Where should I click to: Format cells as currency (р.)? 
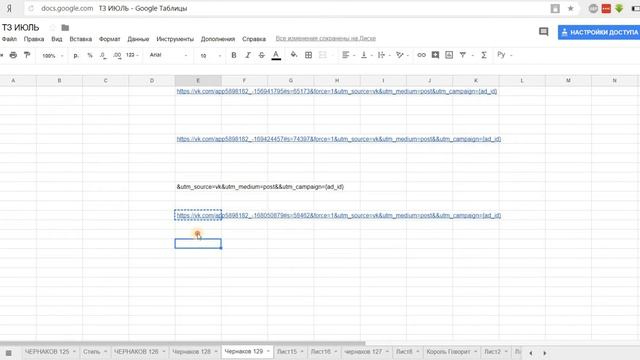click(76, 55)
